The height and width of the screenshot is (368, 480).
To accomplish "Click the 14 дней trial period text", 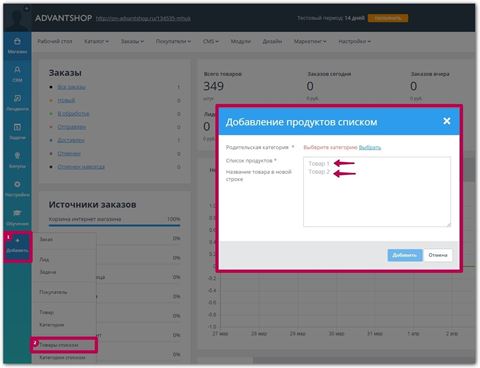I will (354, 18).
